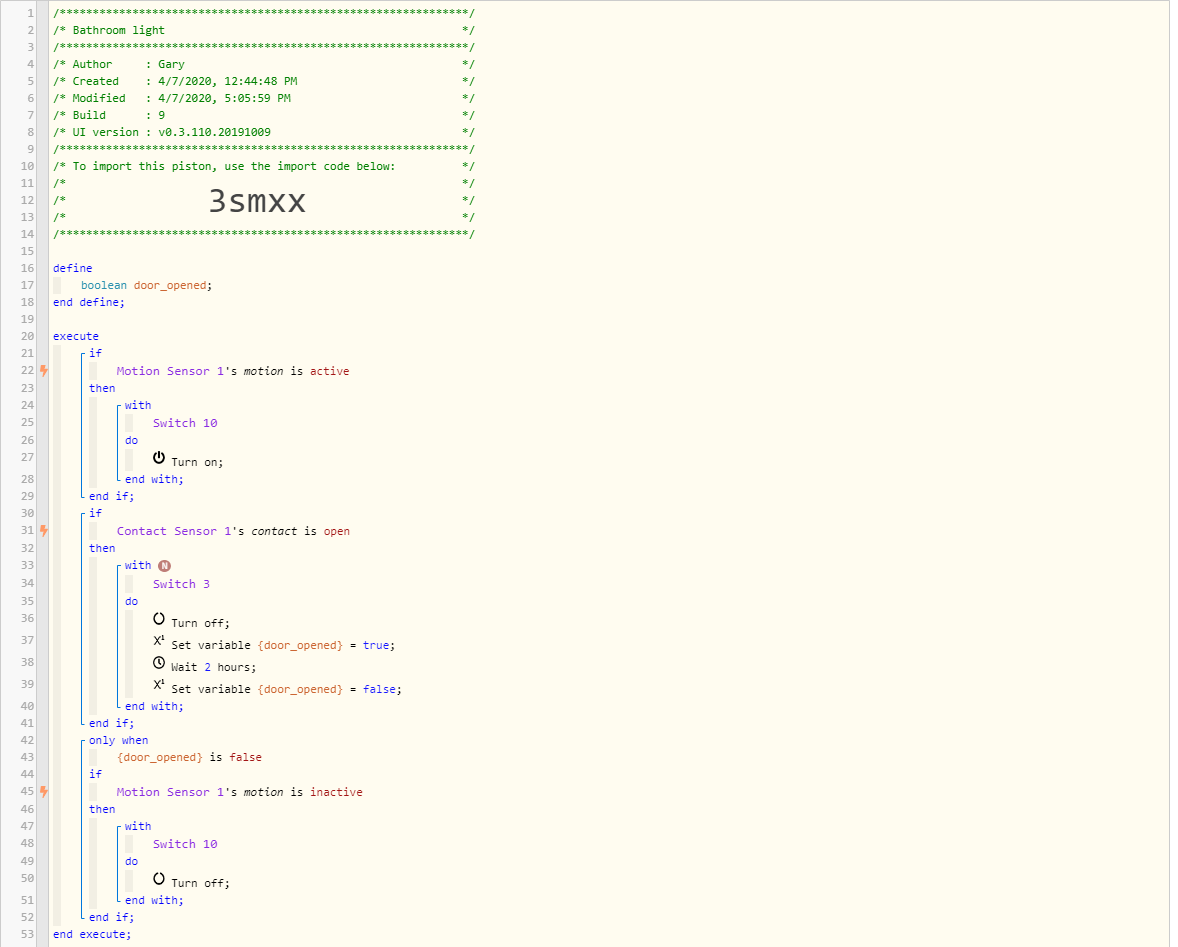
Task: Click line number 53 in the gutter
Action: coord(27,934)
